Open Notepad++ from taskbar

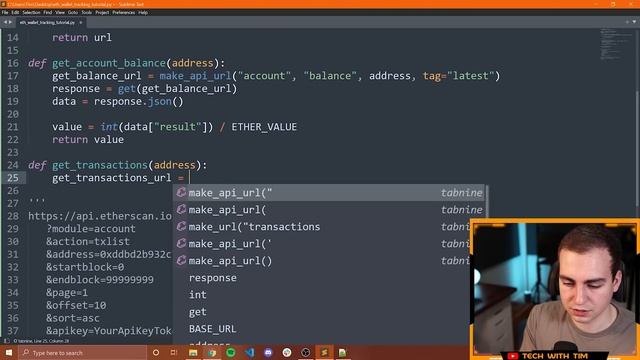click(342, 353)
